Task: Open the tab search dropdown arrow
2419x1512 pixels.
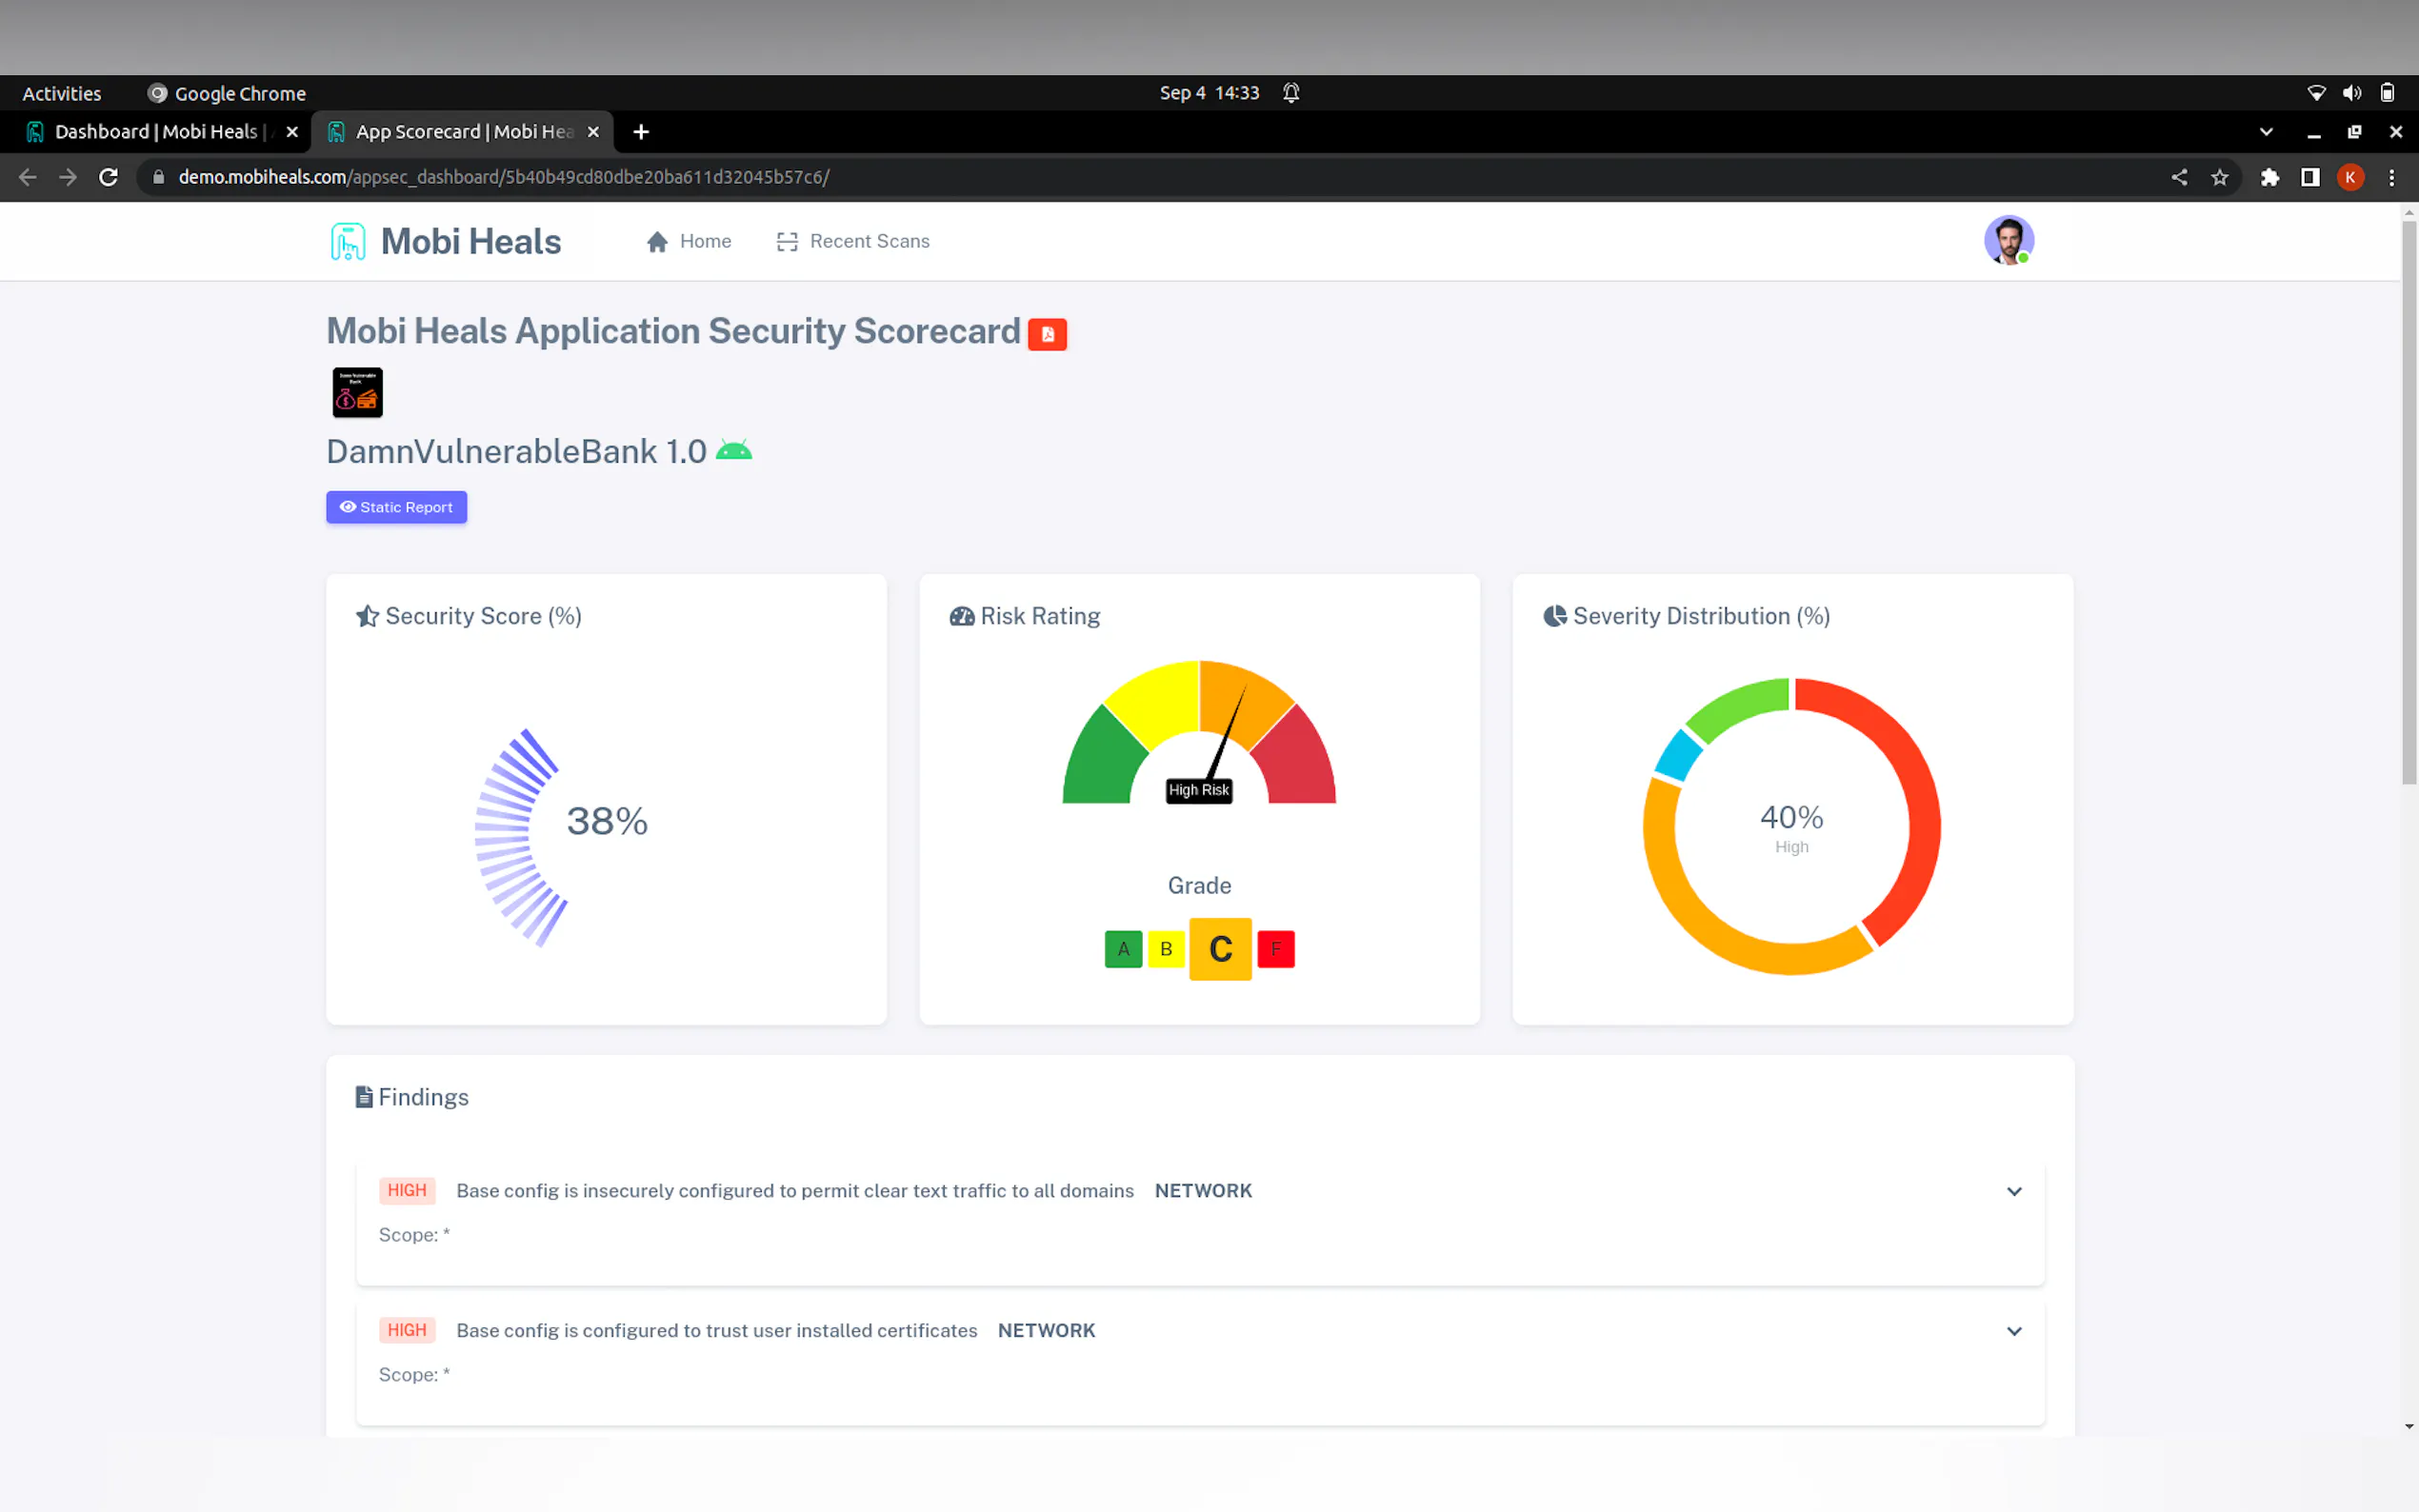Action: click(x=2266, y=132)
